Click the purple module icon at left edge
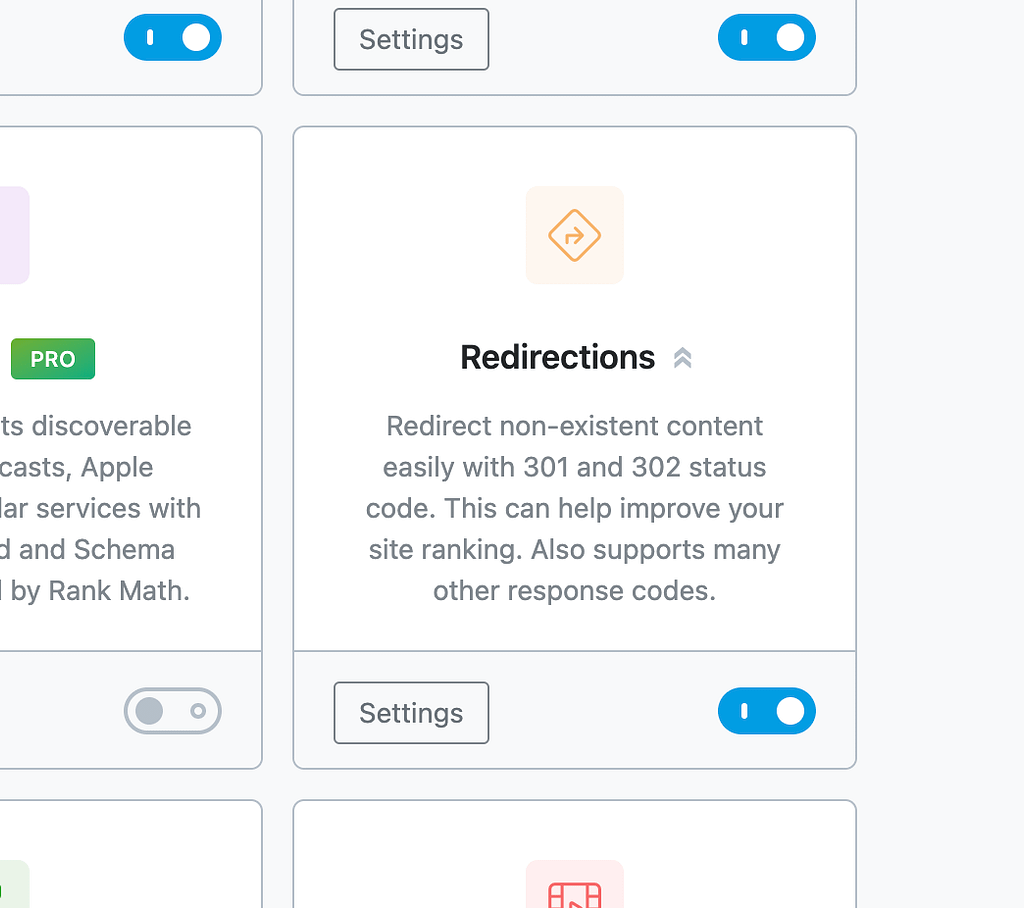 pos(14,235)
